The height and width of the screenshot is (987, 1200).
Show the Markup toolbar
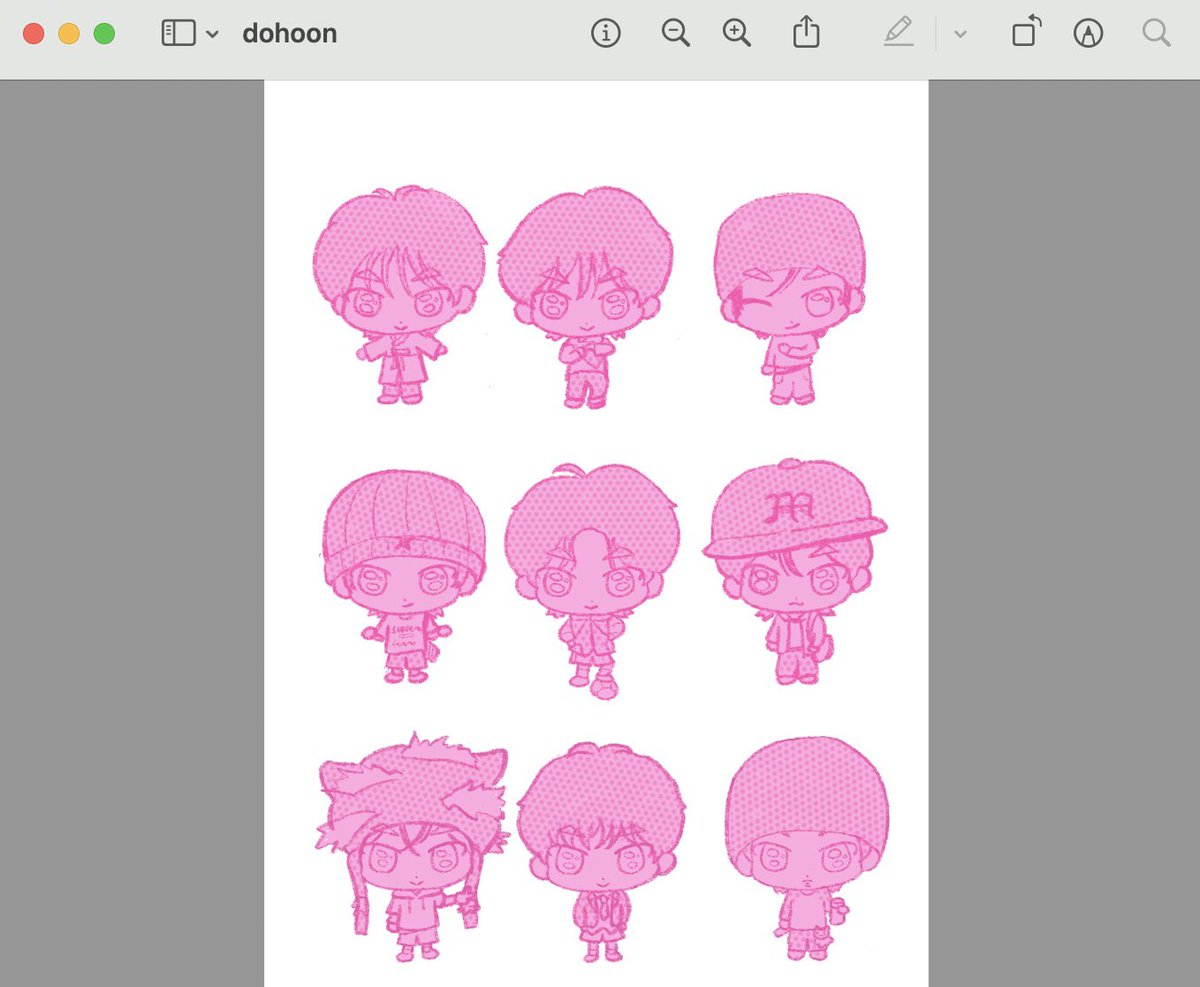[1088, 34]
